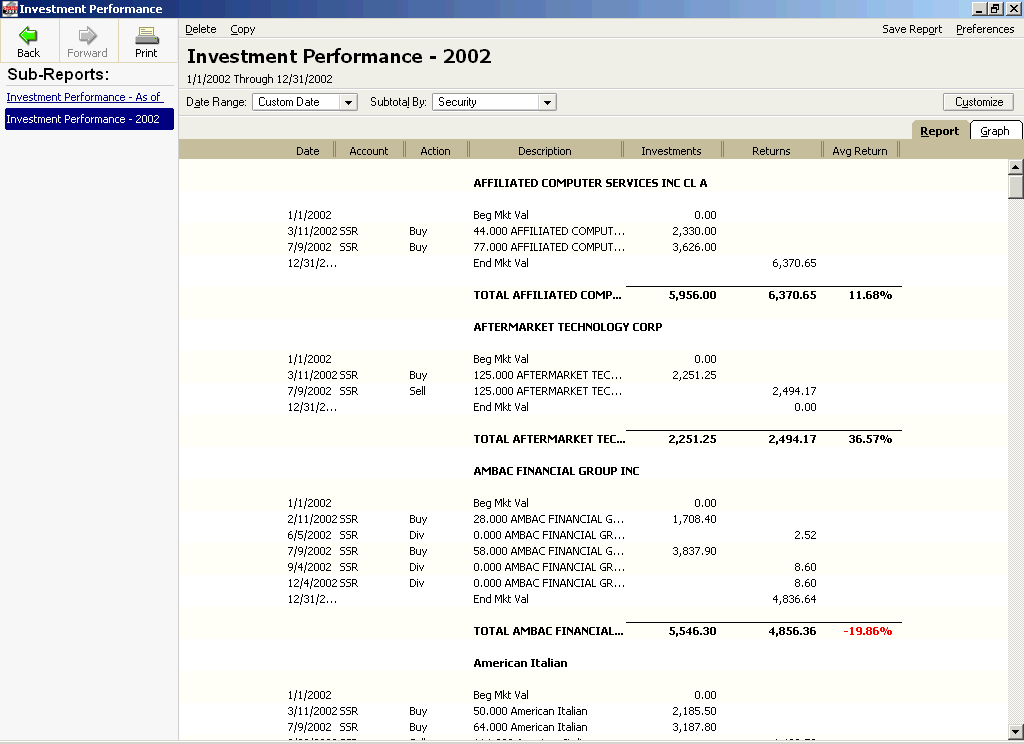Switch to the Graph tab
Viewport: 1024px width, 744px height.
click(x=996, y=130)
